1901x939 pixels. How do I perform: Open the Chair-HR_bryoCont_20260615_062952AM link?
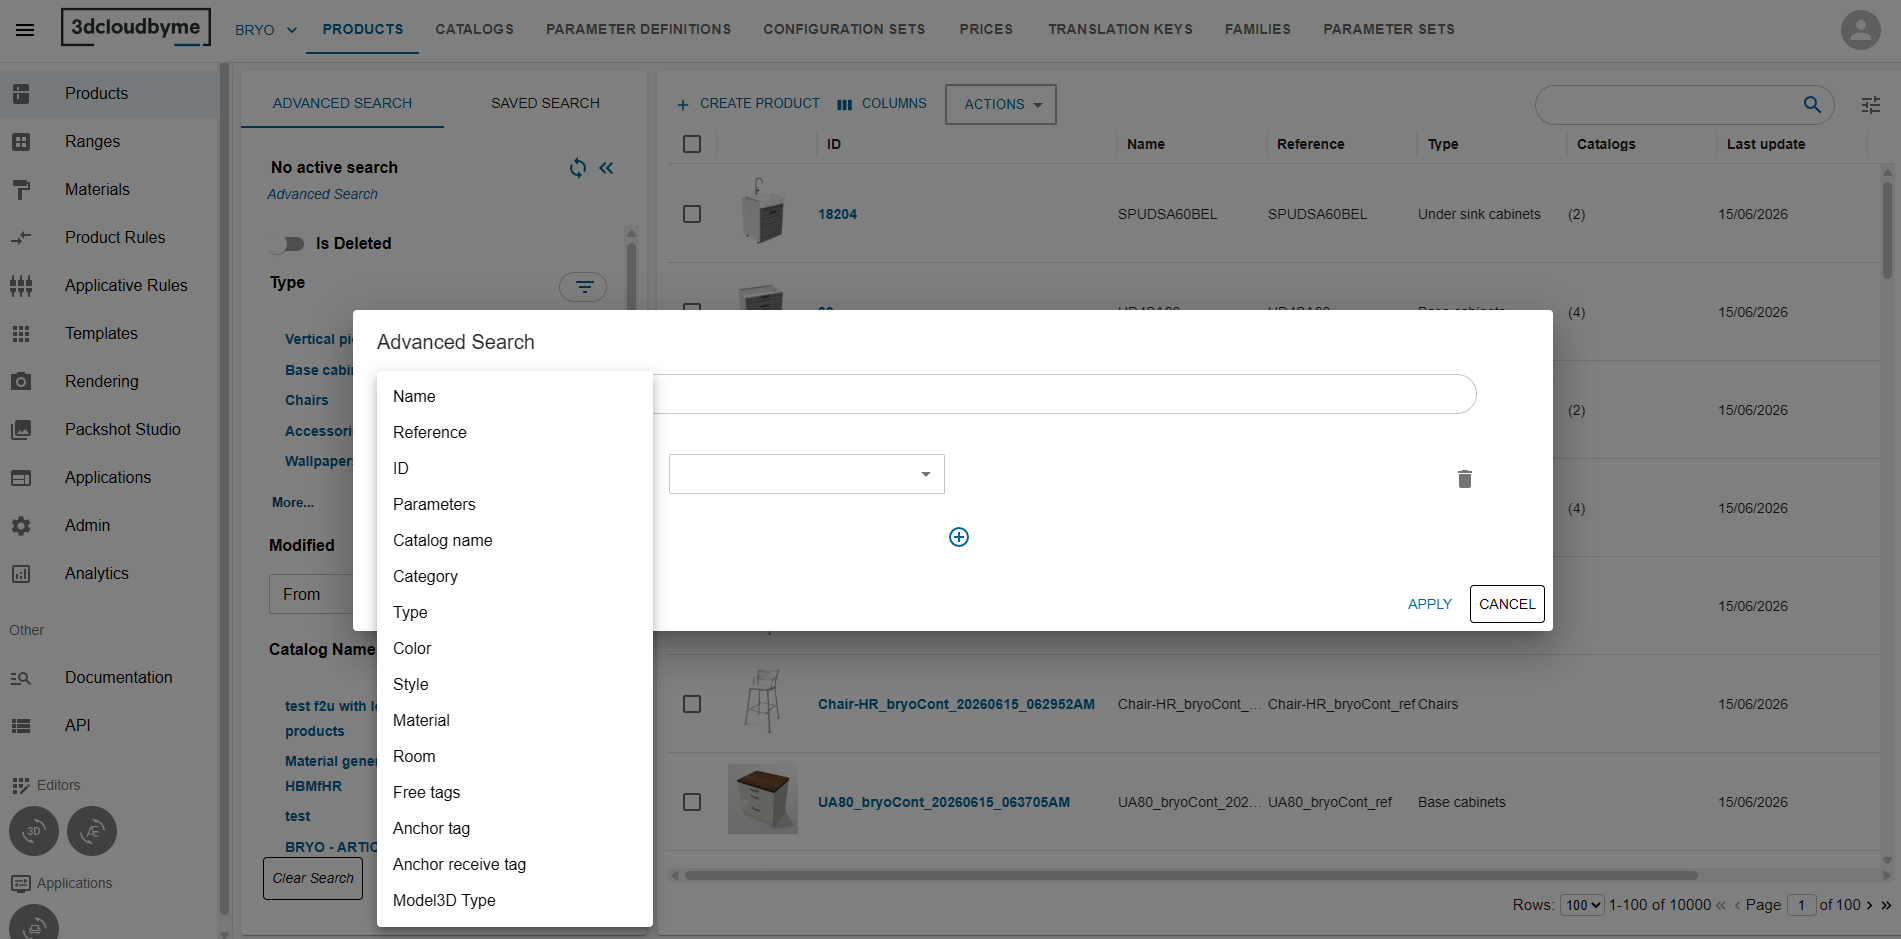tap(956, 705)
